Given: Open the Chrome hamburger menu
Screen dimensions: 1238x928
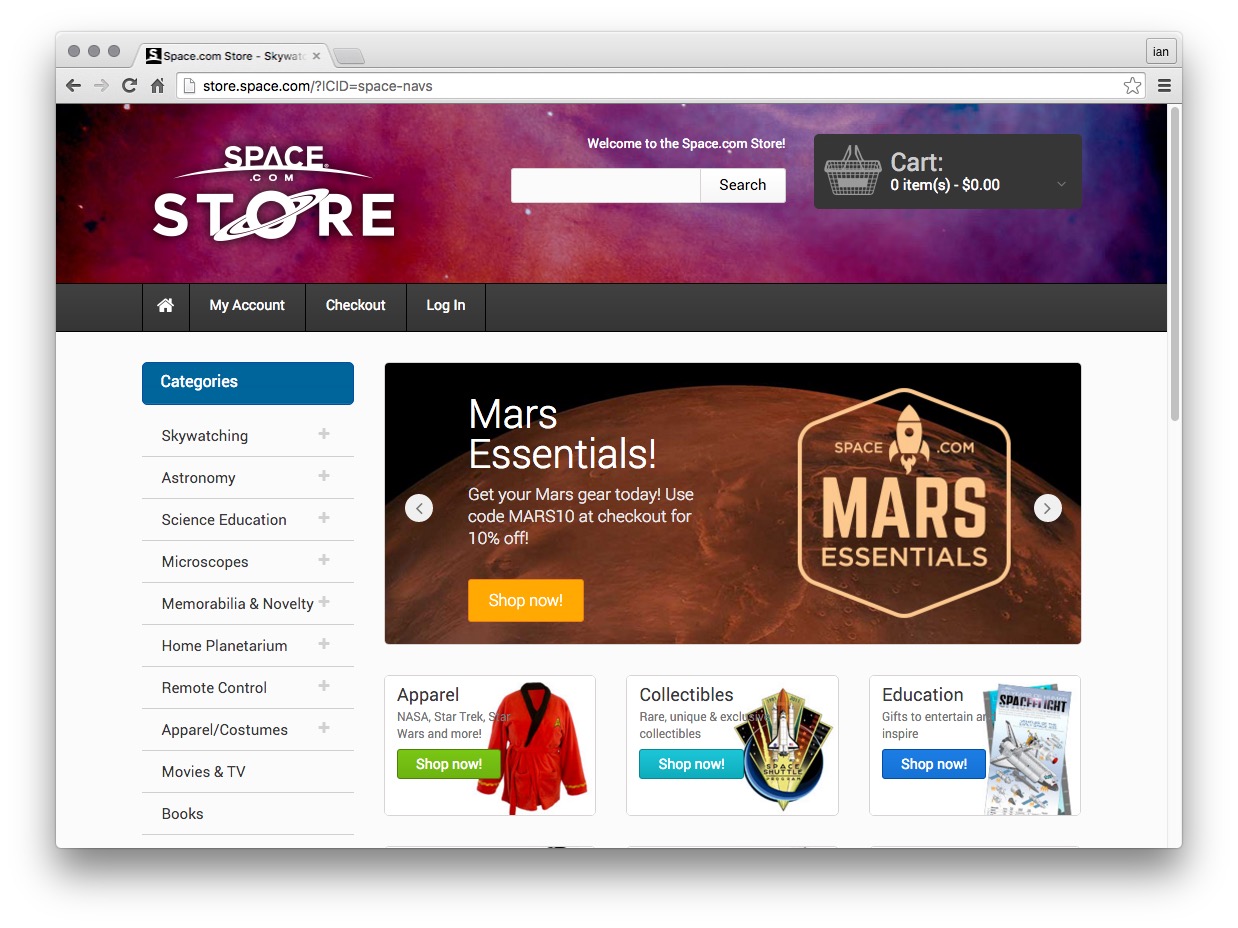Looking at the screenshot, I should (1164, 86).
